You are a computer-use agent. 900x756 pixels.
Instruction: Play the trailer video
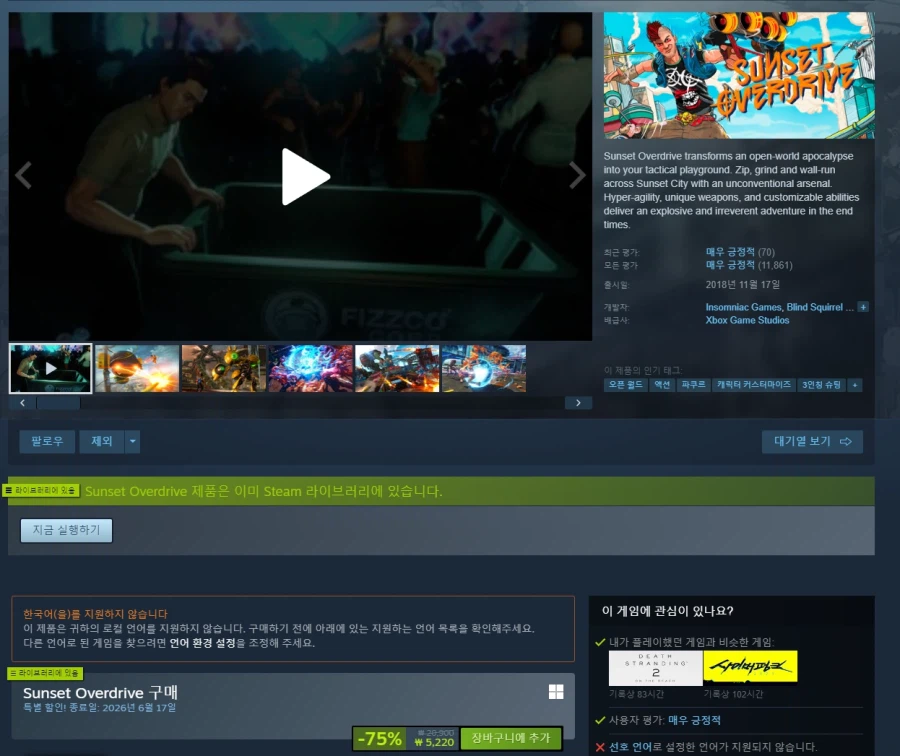305,177
